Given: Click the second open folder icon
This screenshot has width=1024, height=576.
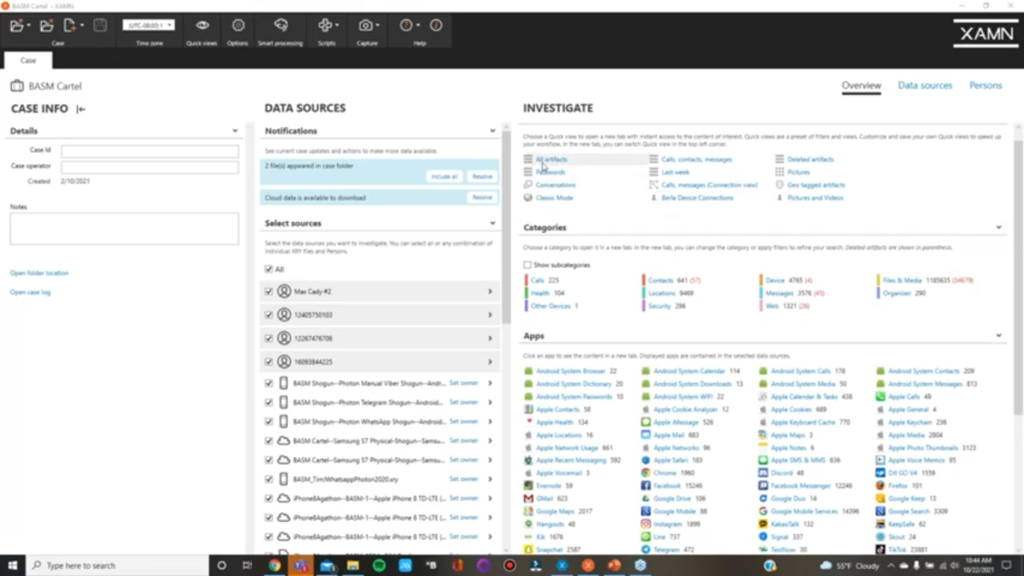Looking at the screenshot, I should point(46,25).
